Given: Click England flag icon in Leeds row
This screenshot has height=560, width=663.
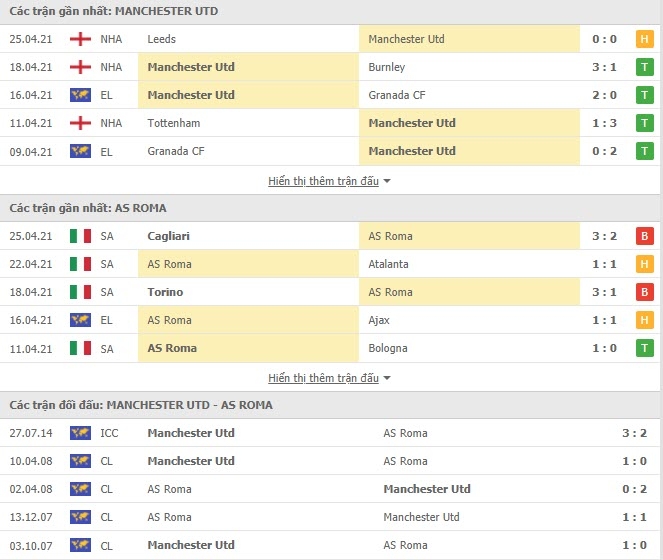Looking at the screenshot, I should (80, 39).
